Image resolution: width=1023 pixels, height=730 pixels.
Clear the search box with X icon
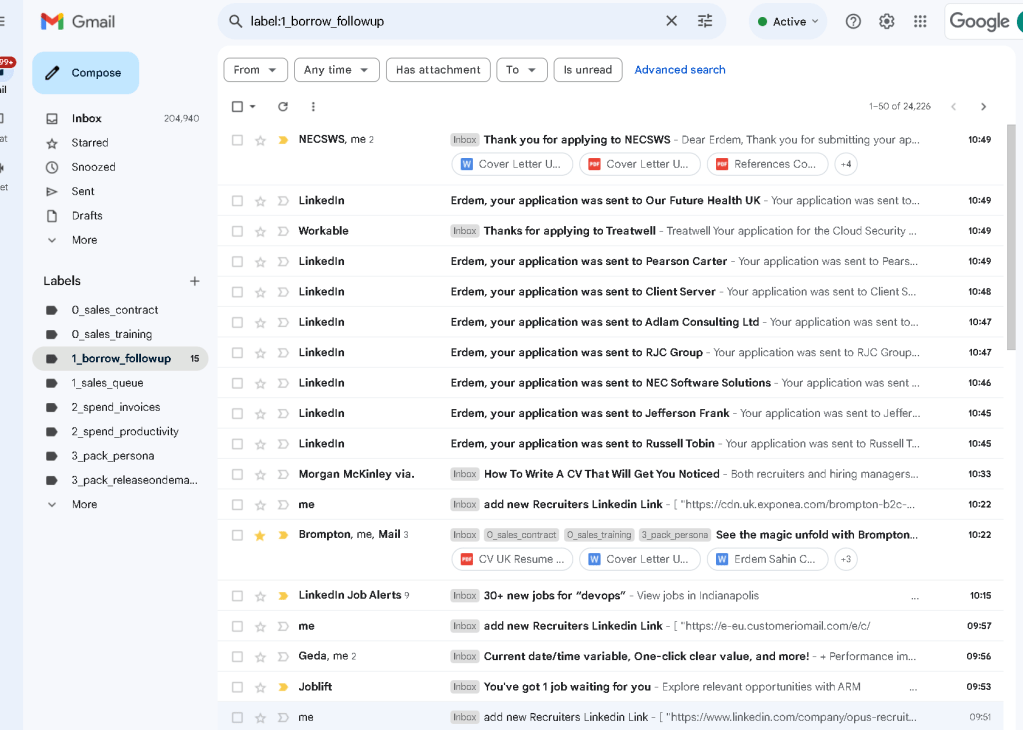coord(671,21)
